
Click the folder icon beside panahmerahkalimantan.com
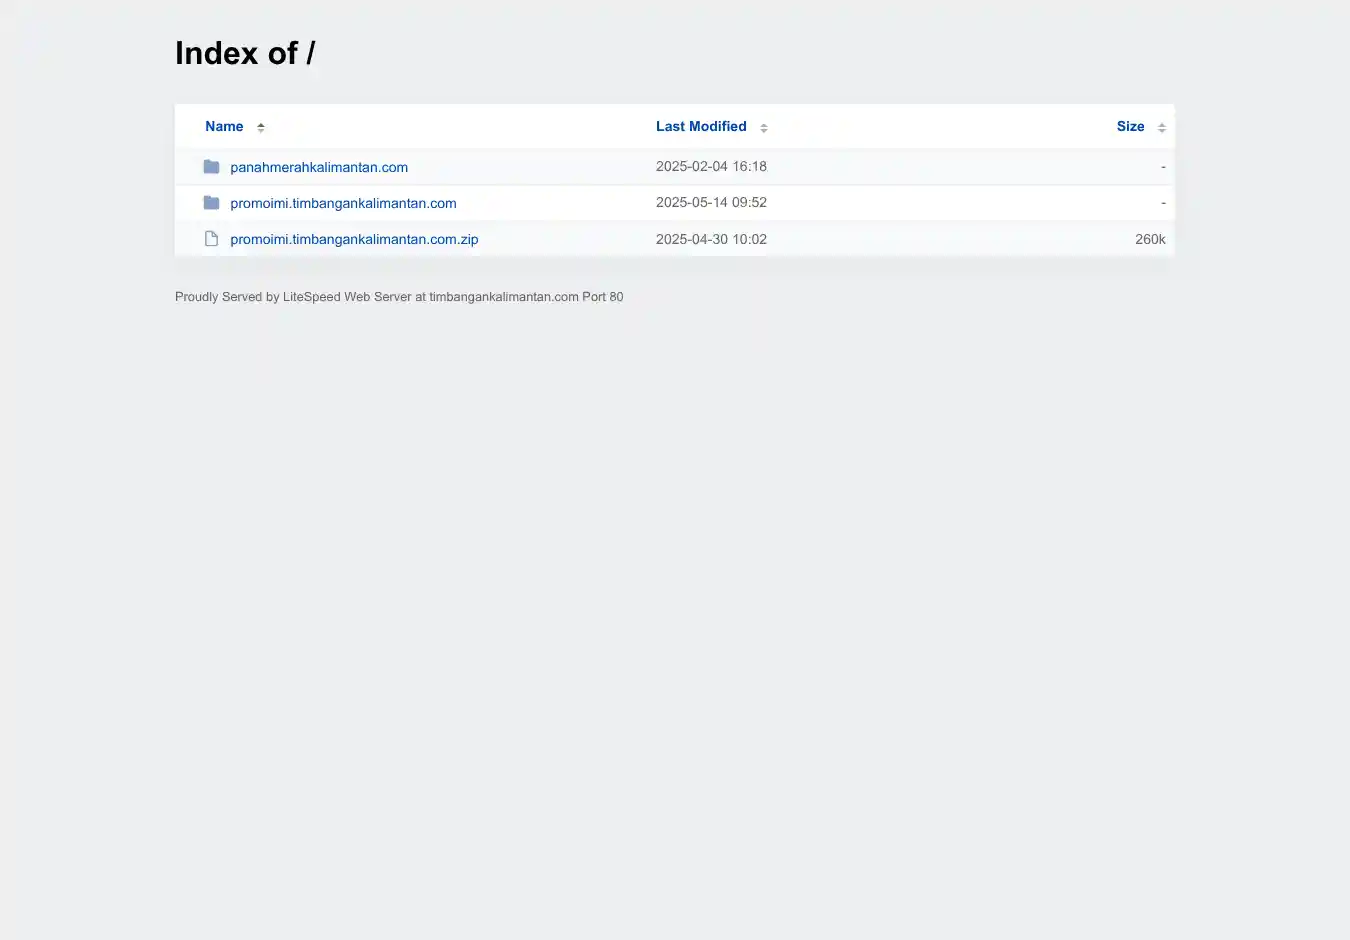(211, 167)
